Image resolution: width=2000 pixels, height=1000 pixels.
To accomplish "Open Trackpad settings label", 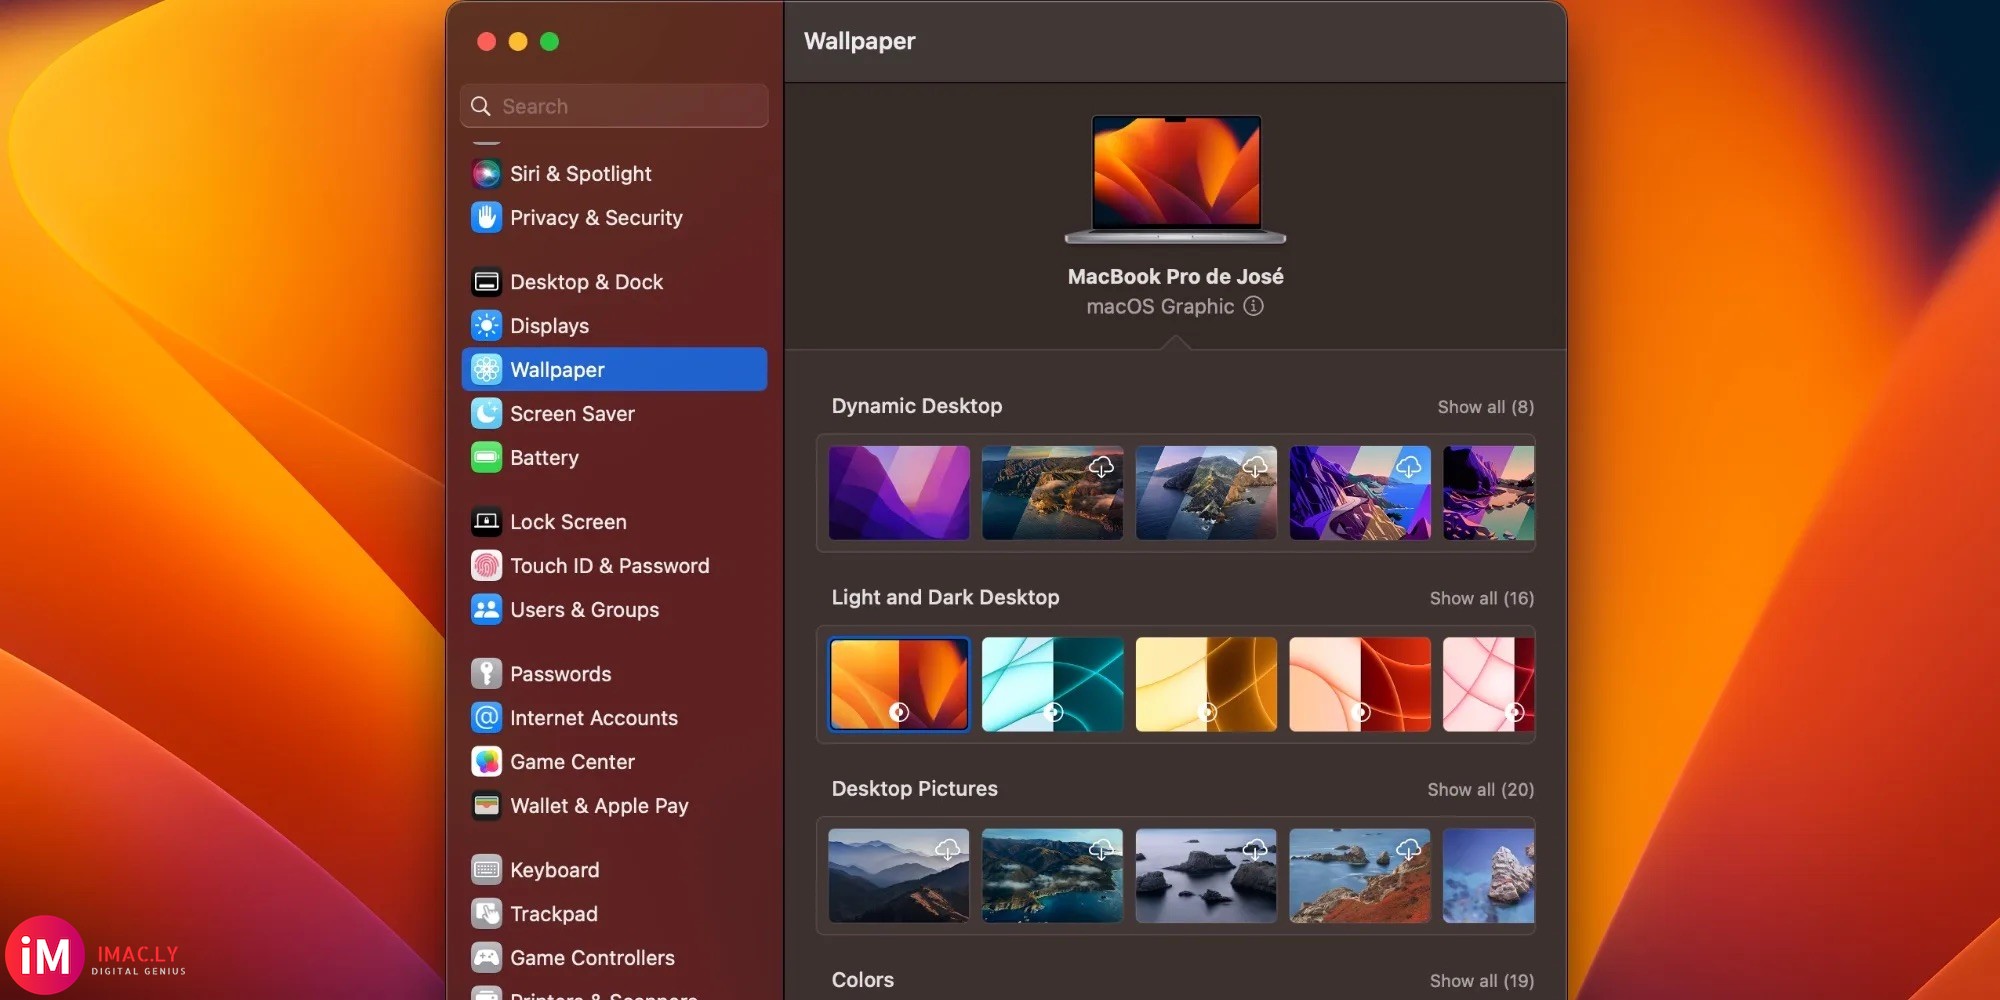I will (x=553, y=914).
